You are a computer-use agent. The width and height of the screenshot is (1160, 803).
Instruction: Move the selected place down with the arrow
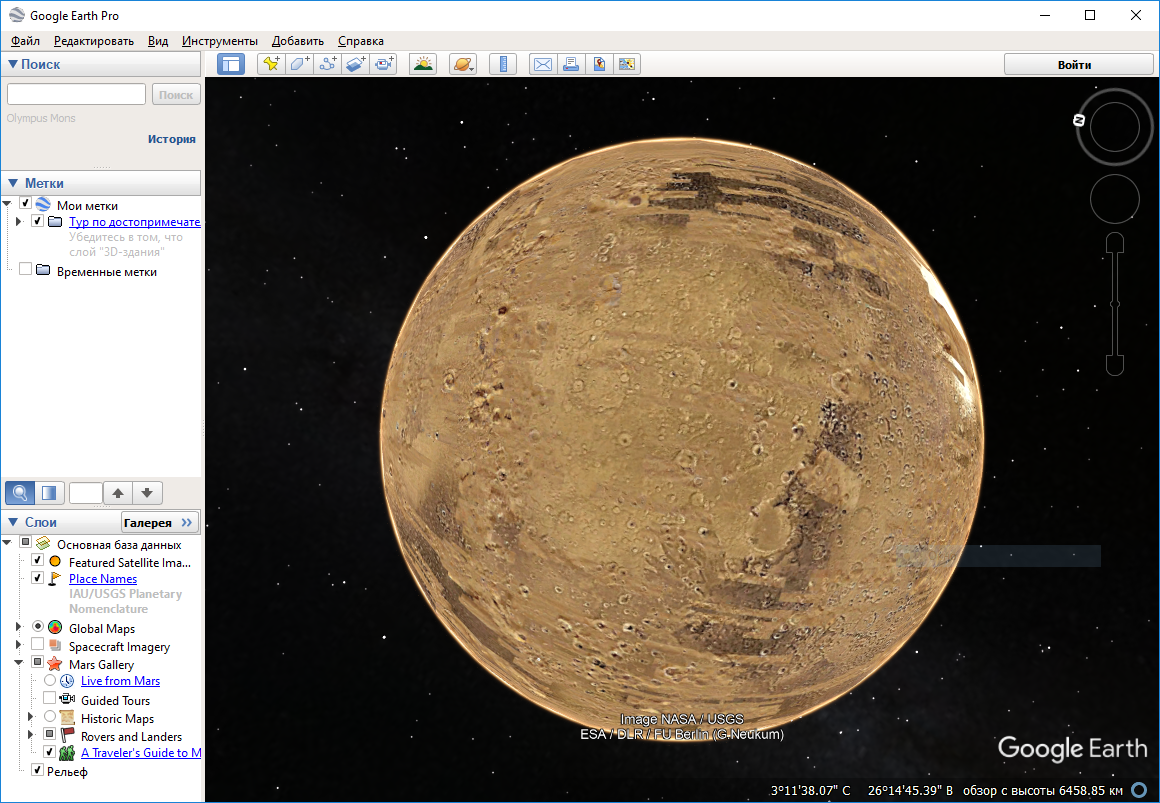147,493
